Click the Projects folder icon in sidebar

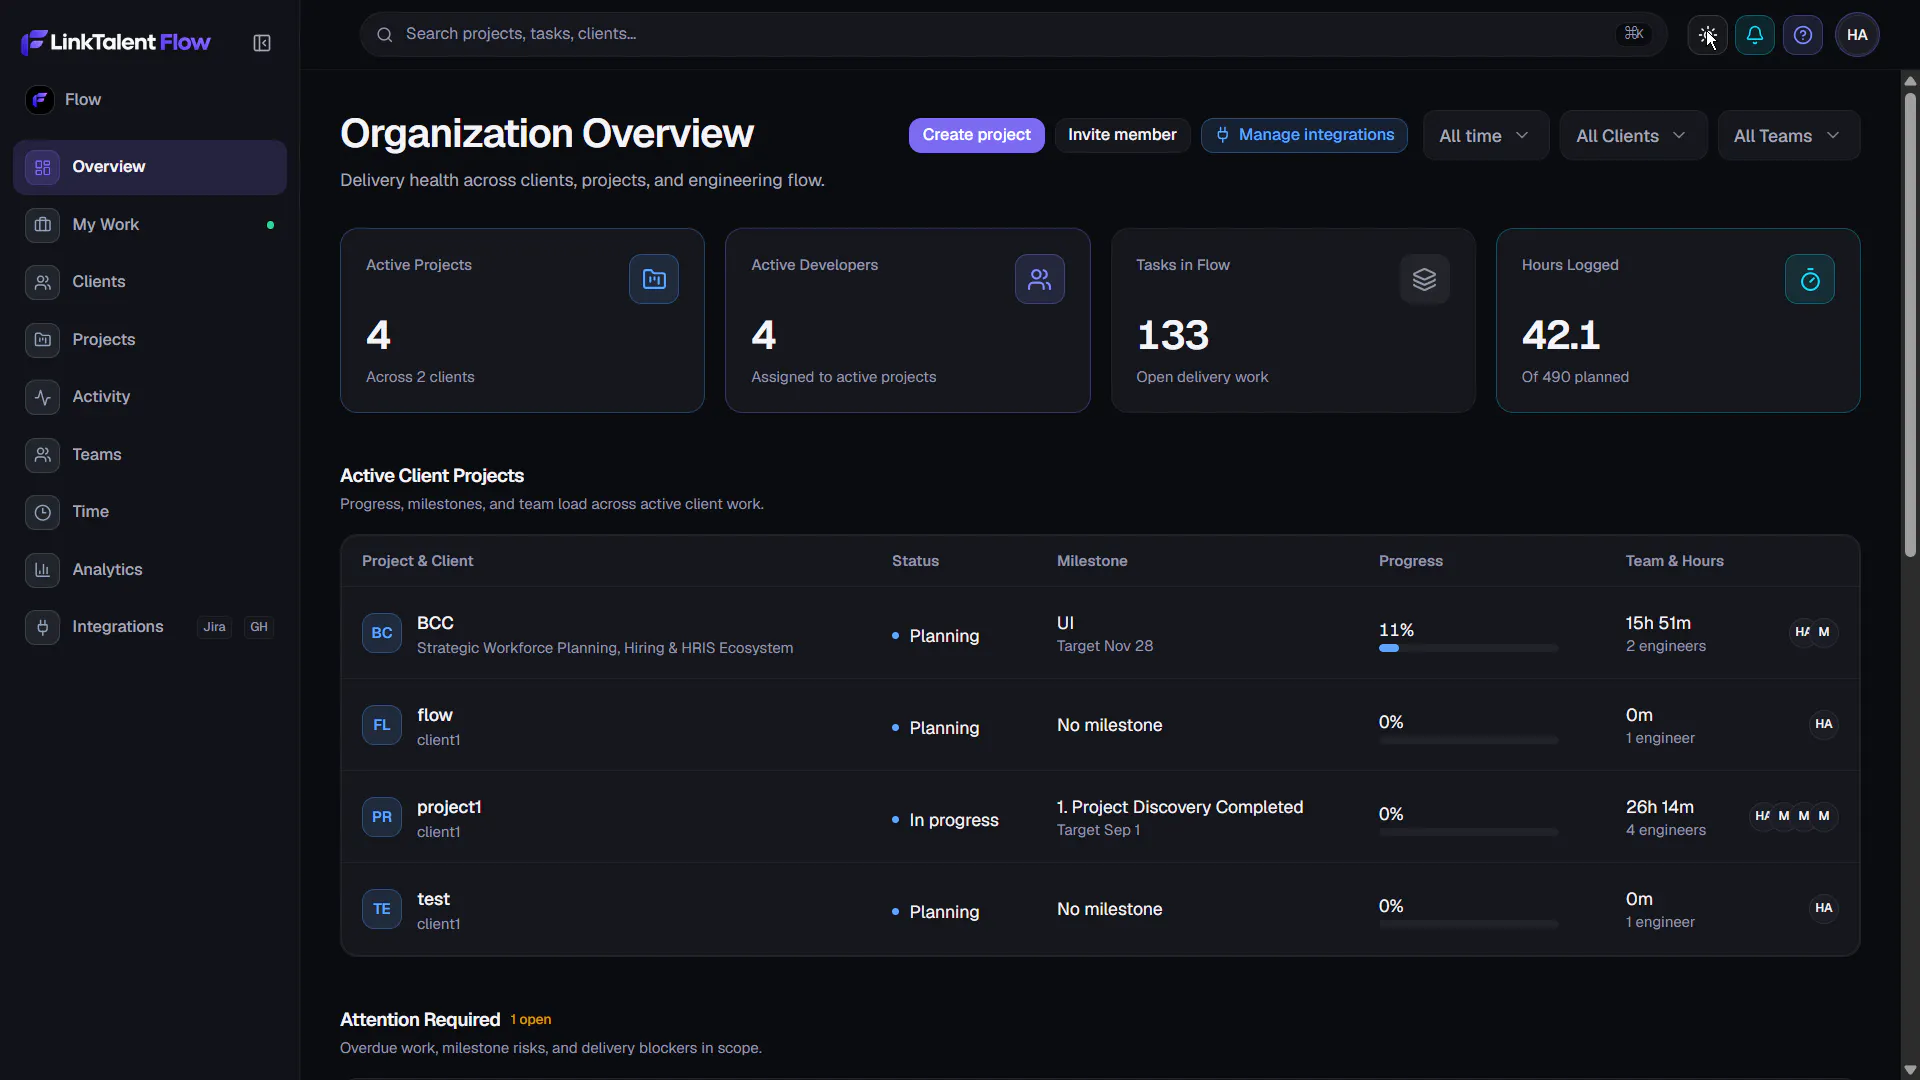(43, 340)
